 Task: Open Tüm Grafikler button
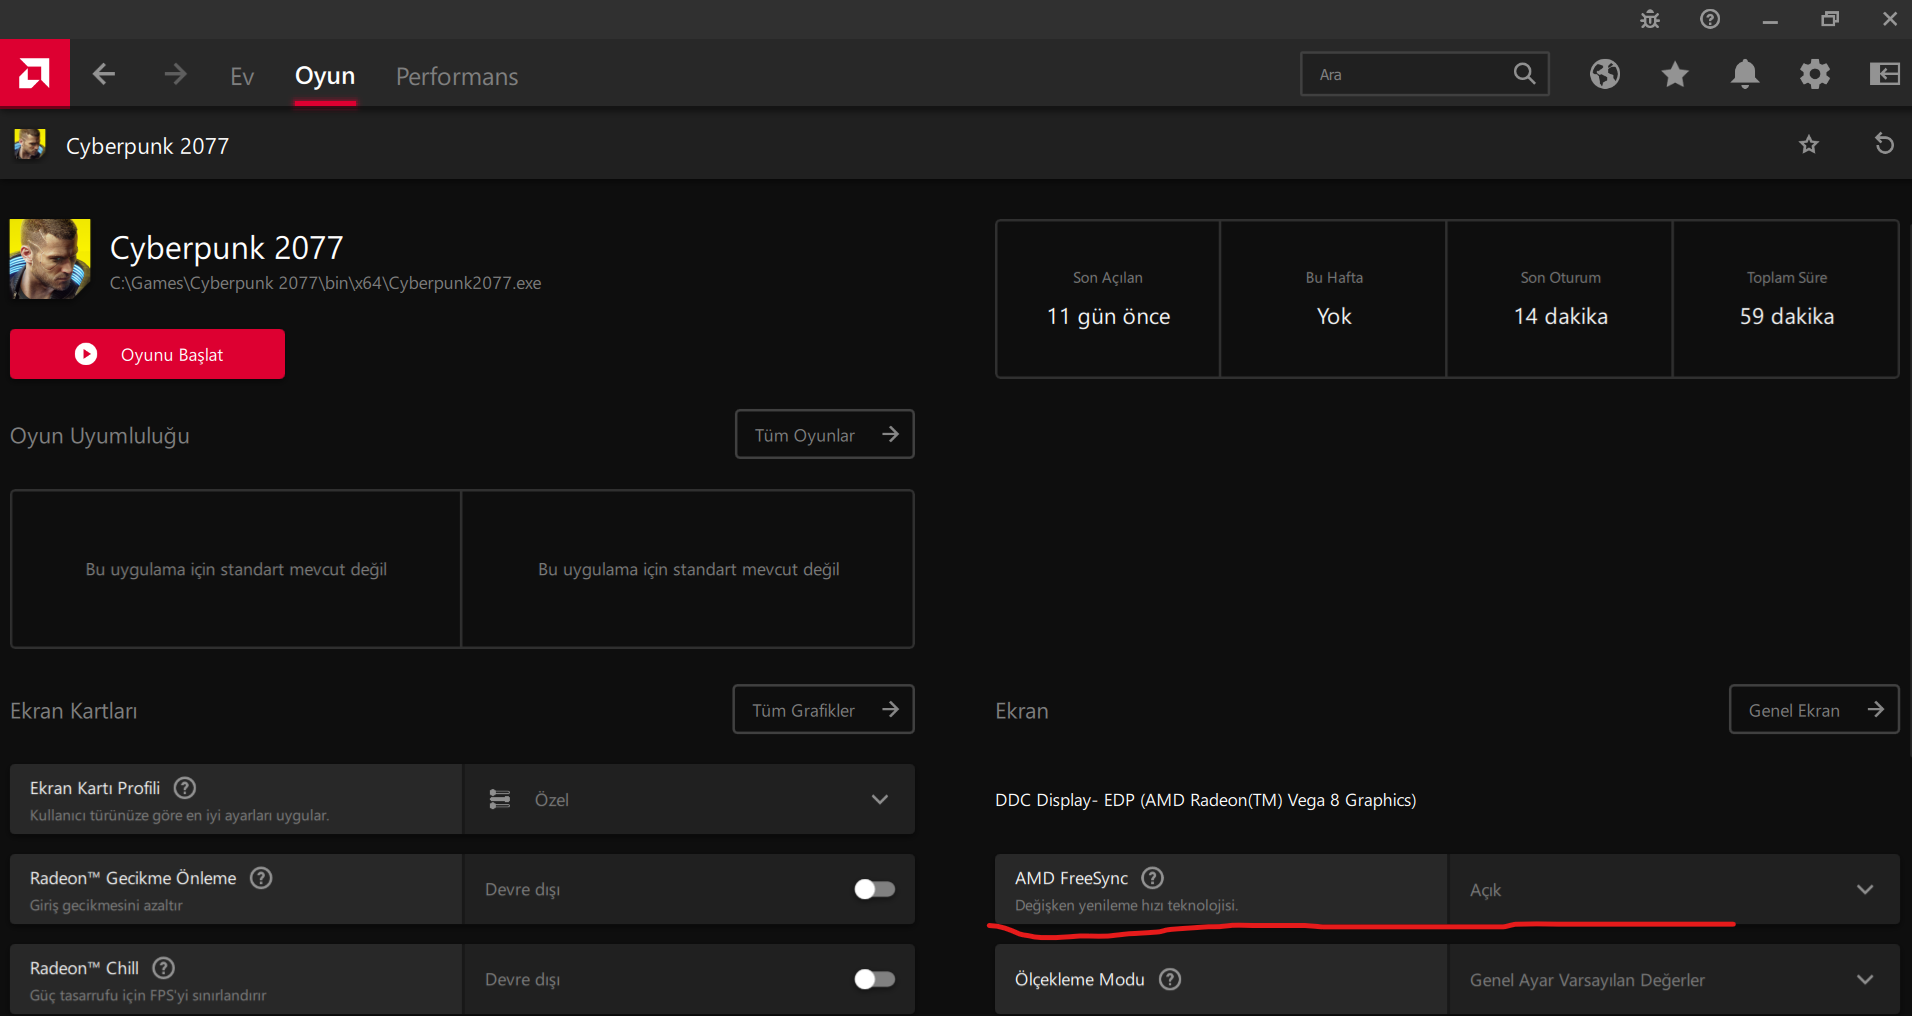coord(824,709)
